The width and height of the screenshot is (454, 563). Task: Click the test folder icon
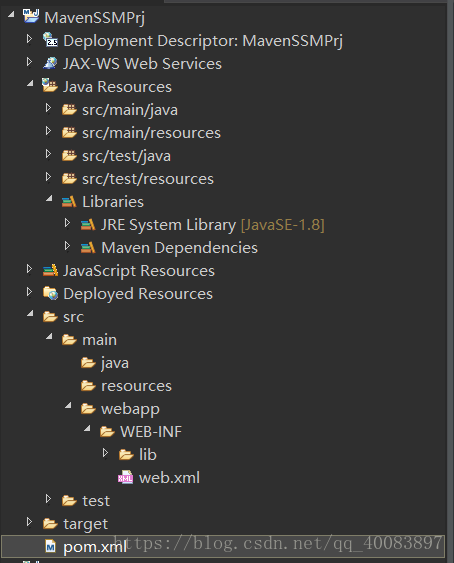(69, 501)
